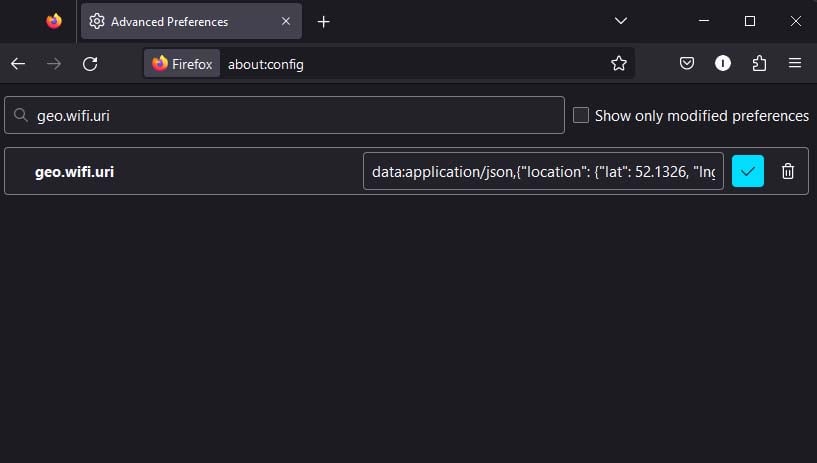This screenshot has width=817, height=463.
Task: Open the Save to Pocket icon
Action: point(687,64)
